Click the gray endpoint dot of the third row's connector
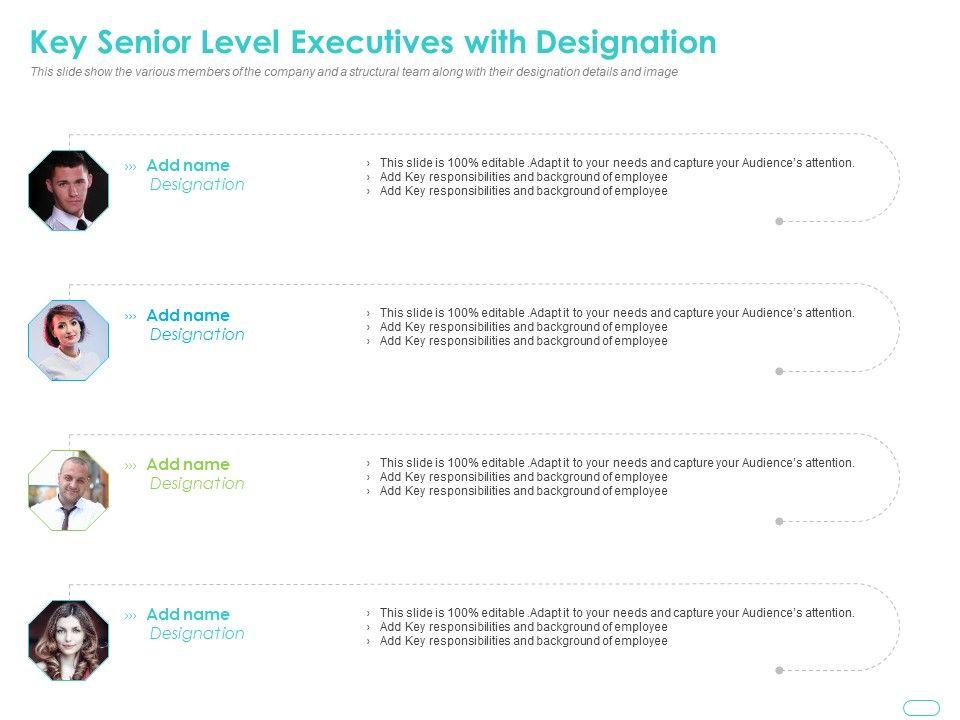The width and height of the screenshot is (960, 720). tap(779, 521)
